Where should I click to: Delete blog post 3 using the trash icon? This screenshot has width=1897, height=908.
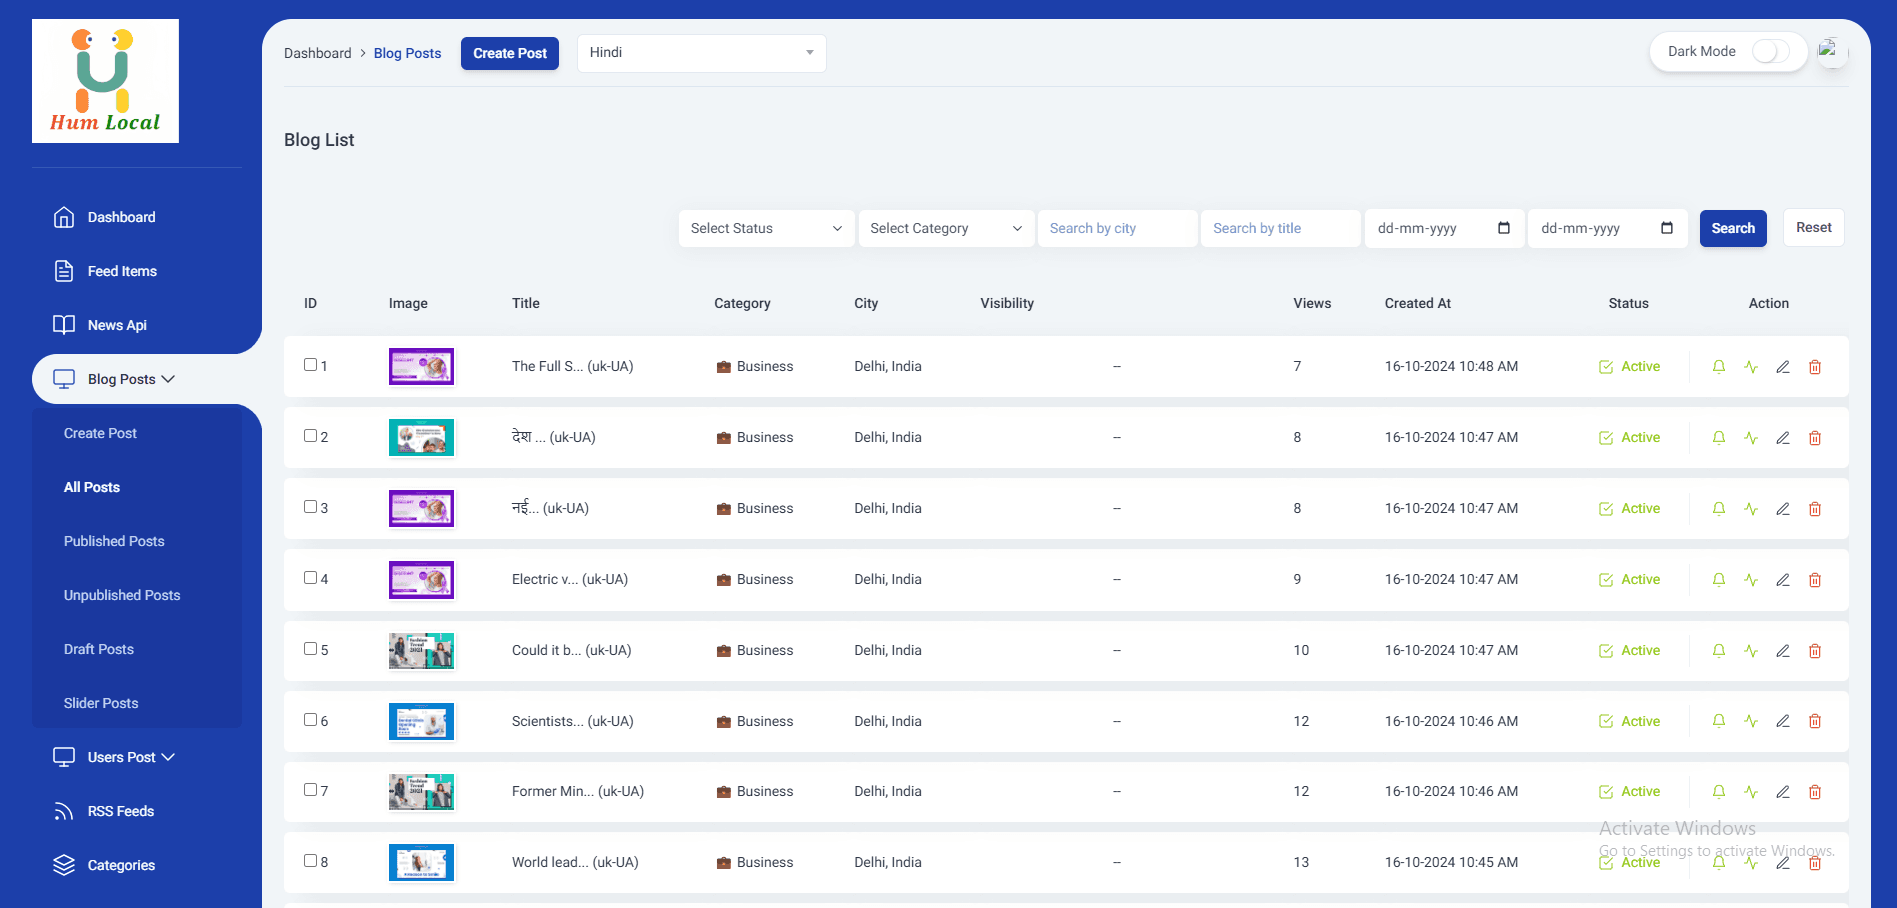tap(1815, 508)
